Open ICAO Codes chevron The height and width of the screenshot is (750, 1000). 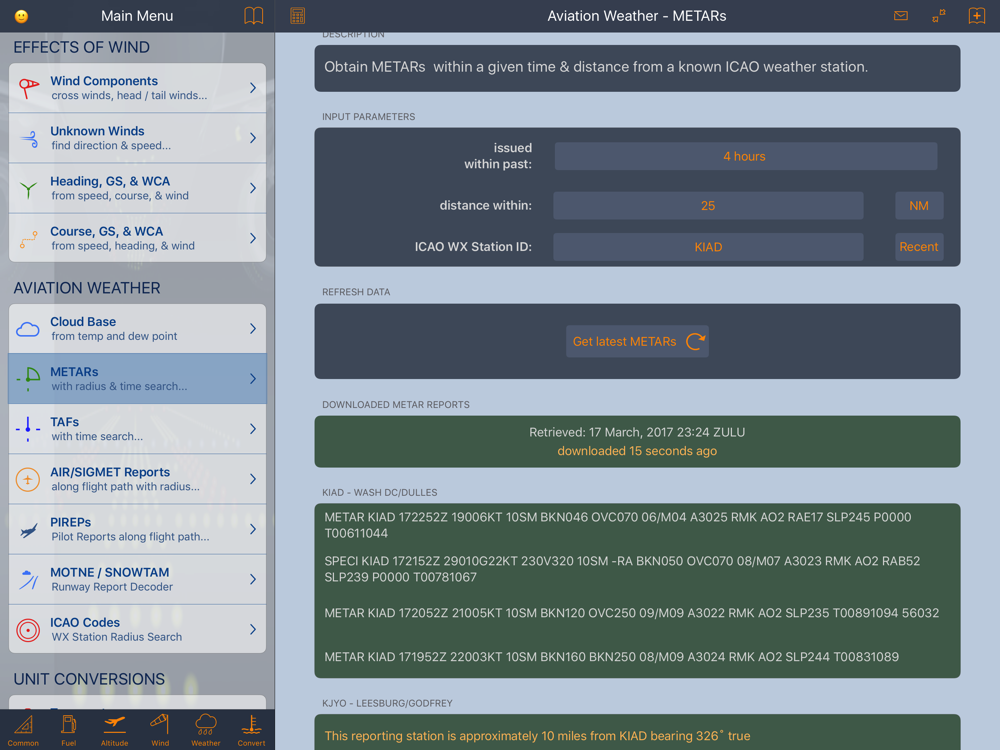point(253,629)
